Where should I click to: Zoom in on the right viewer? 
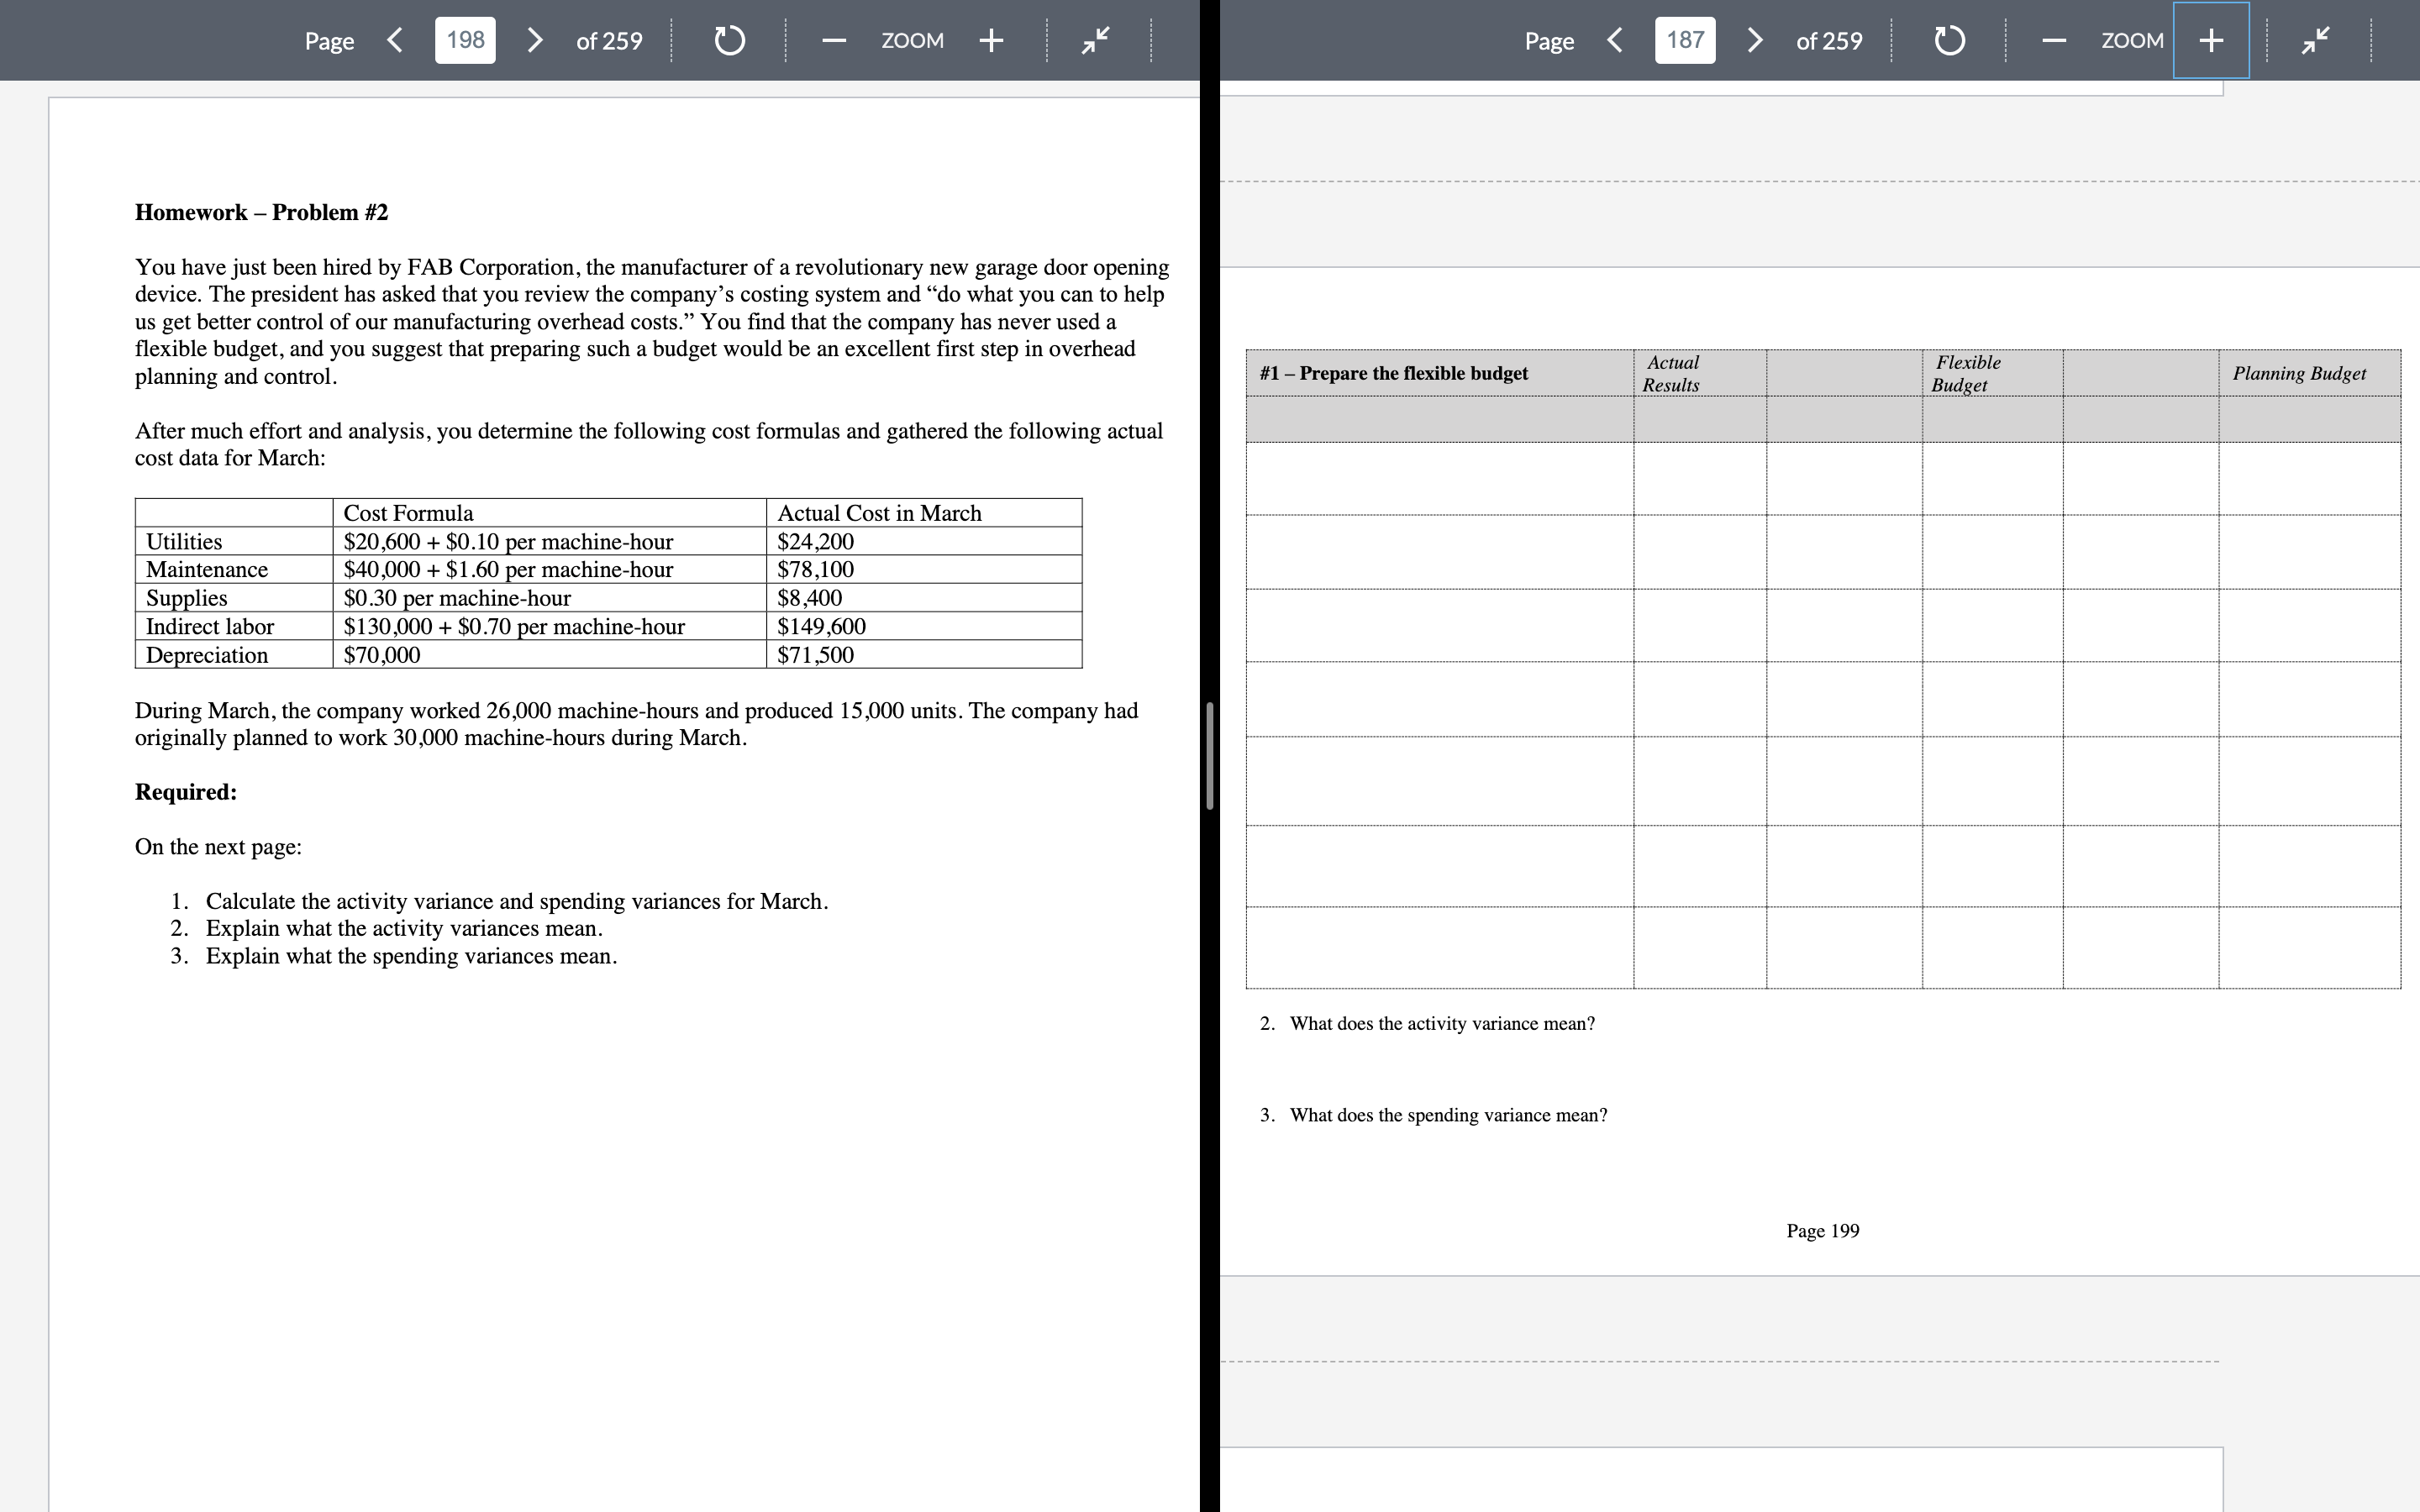point(2211,40)
